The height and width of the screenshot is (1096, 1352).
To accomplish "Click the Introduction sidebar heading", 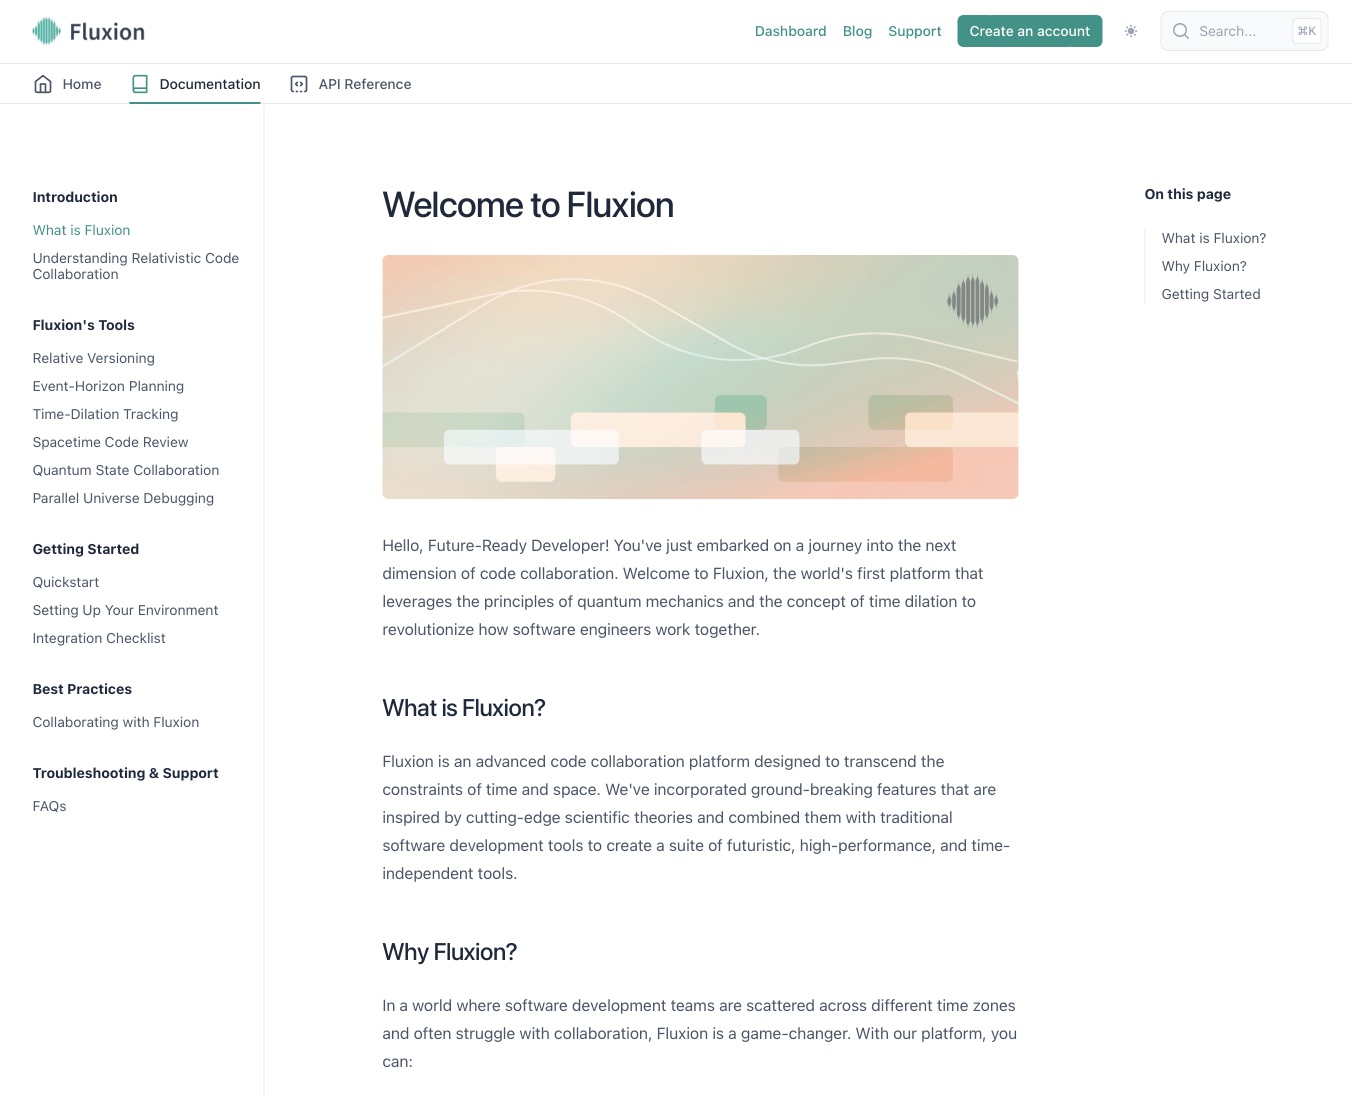I will tap(75, 197).
